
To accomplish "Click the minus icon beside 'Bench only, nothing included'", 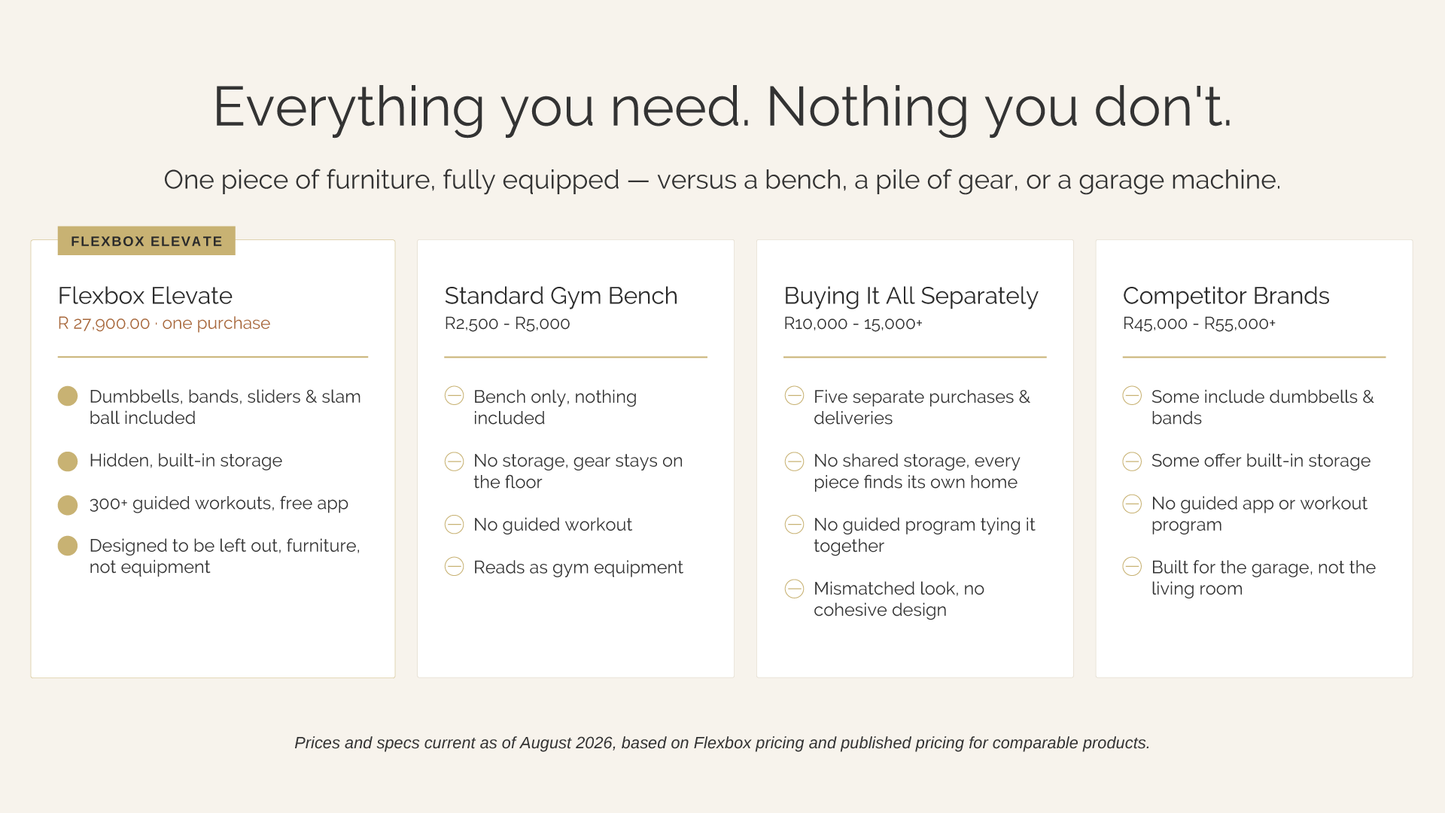I will coord(454,396).
